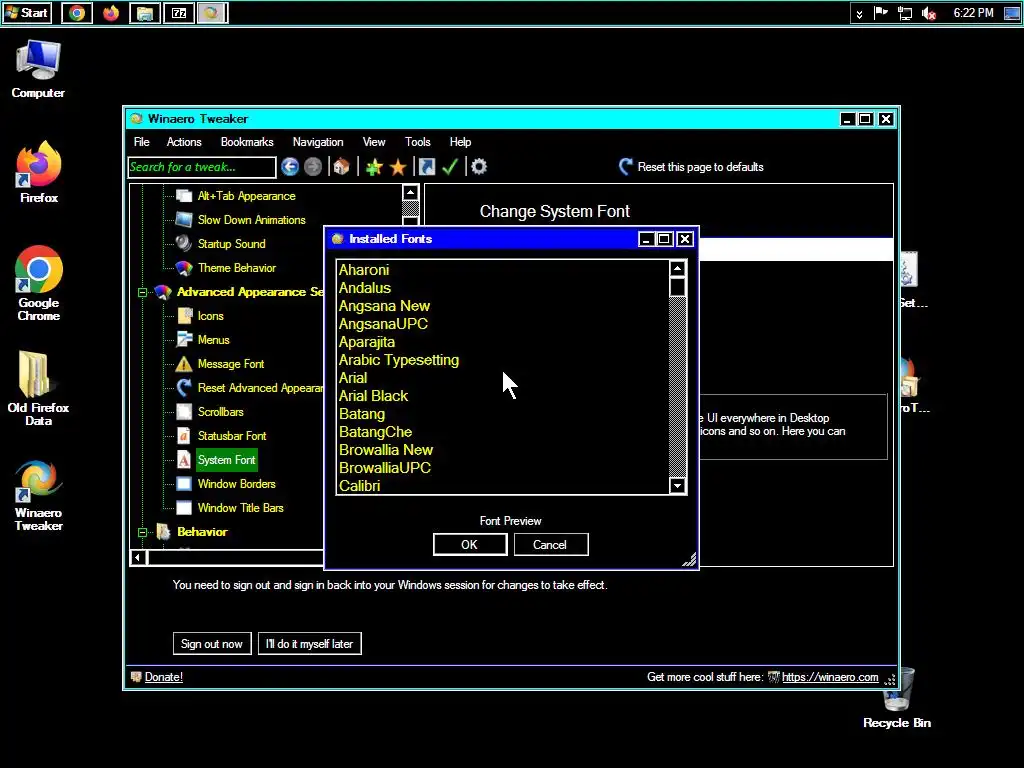The height and width of the screenshot is (768, 1024).
Task: Confirm font choice with OK button
Action: 470,545
